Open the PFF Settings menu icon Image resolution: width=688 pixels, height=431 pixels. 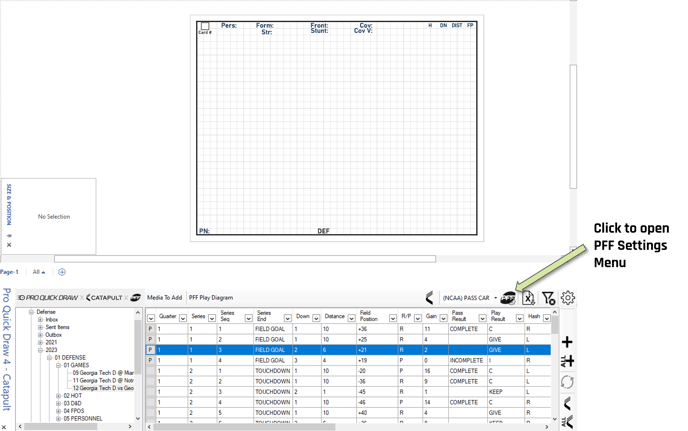coord(508,298)
